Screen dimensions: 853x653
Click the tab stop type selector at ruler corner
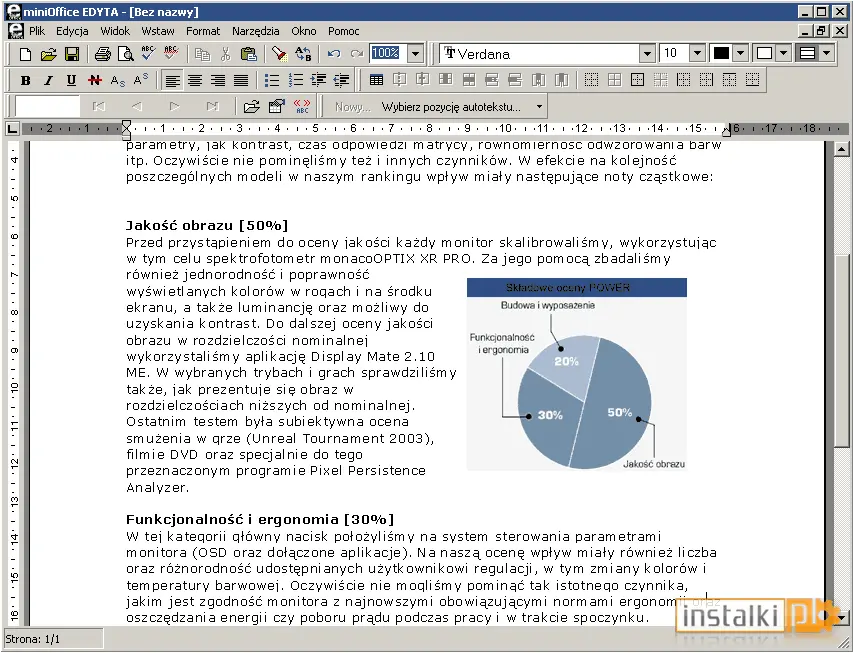point(11,129)
